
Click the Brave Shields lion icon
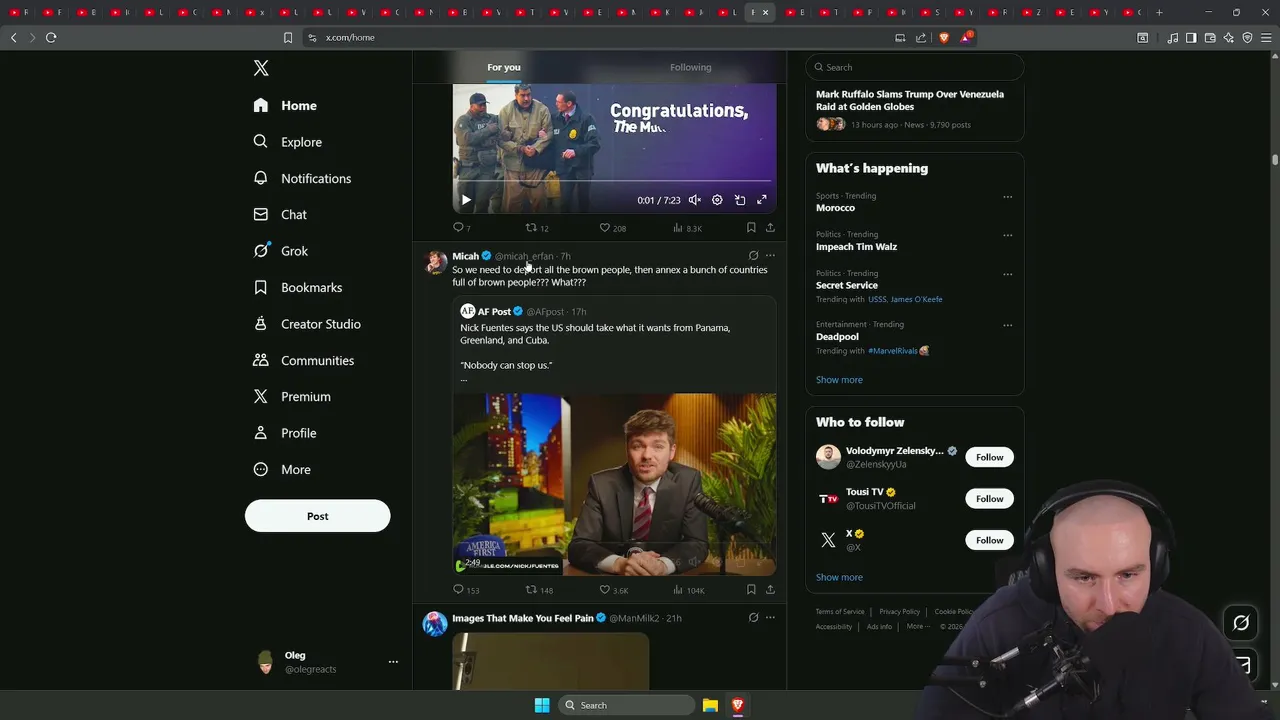coord(944,37)
